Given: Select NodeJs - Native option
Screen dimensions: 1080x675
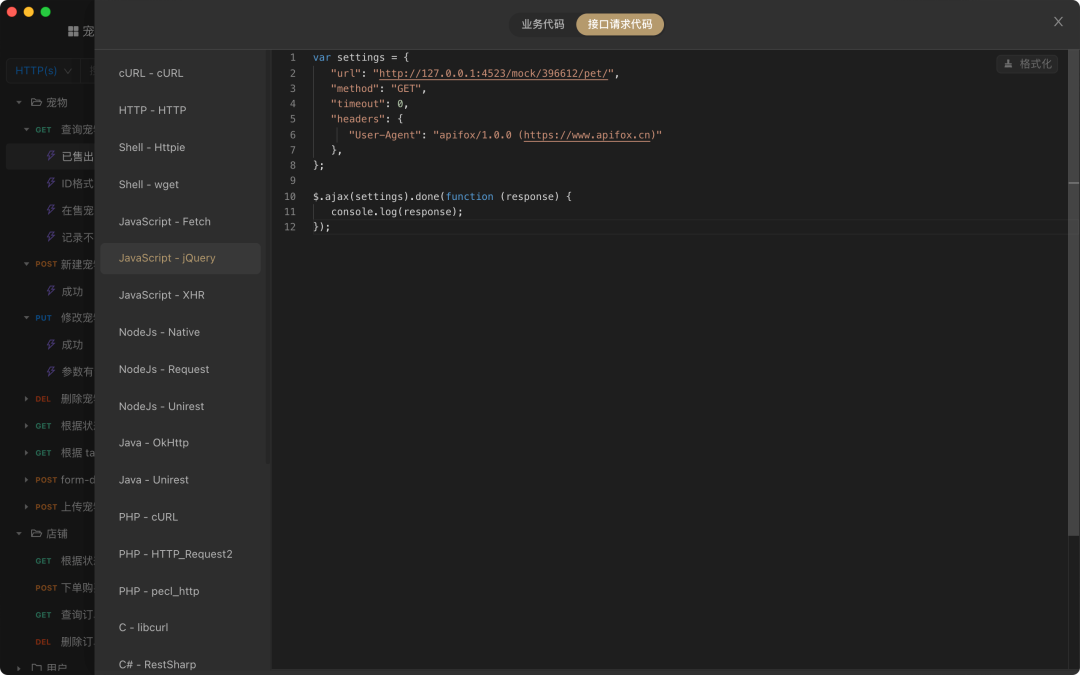Looking at the screenshot, I should [x=180, y=333].
